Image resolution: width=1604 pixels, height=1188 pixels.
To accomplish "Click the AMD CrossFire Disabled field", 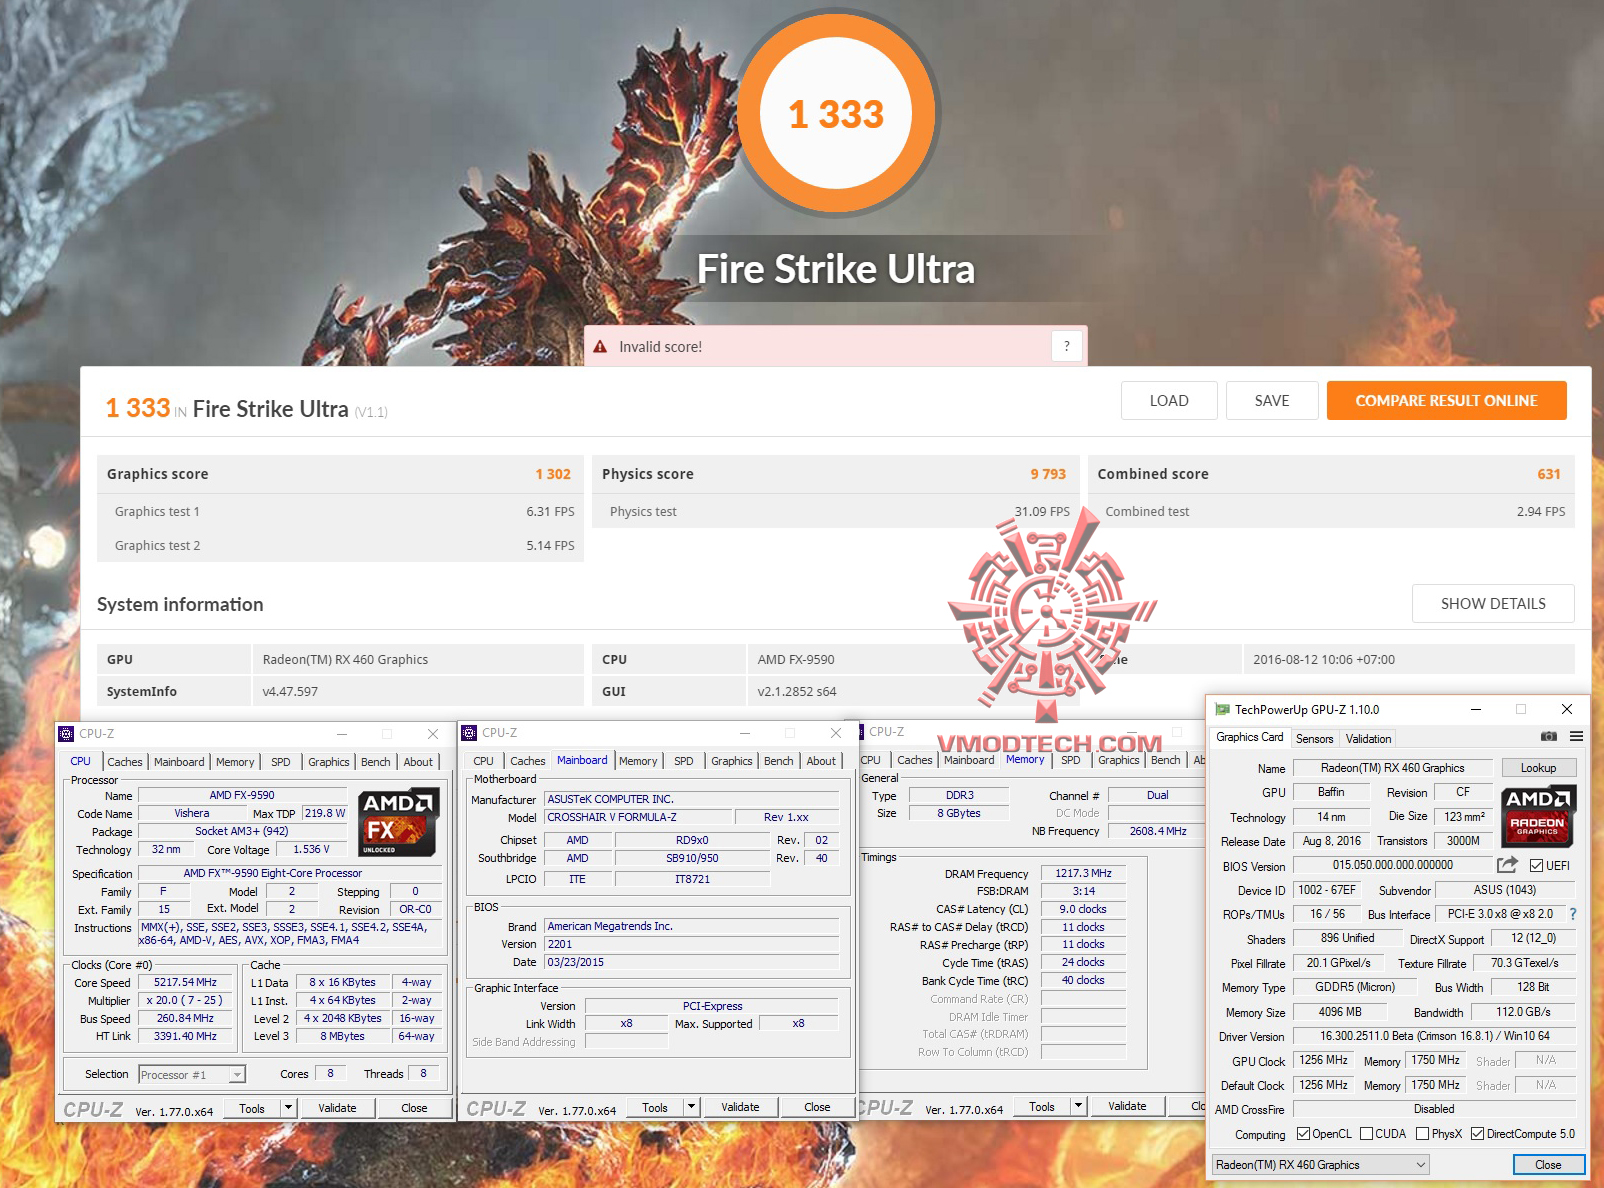I will 1434,1109.
